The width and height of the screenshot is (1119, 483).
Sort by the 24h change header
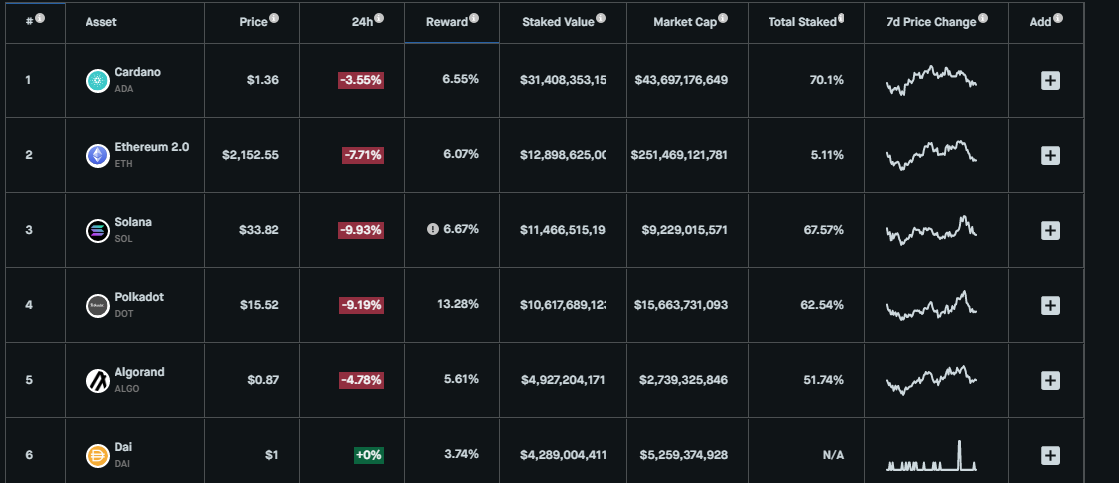pyautogui.click(x=363, y=22)
